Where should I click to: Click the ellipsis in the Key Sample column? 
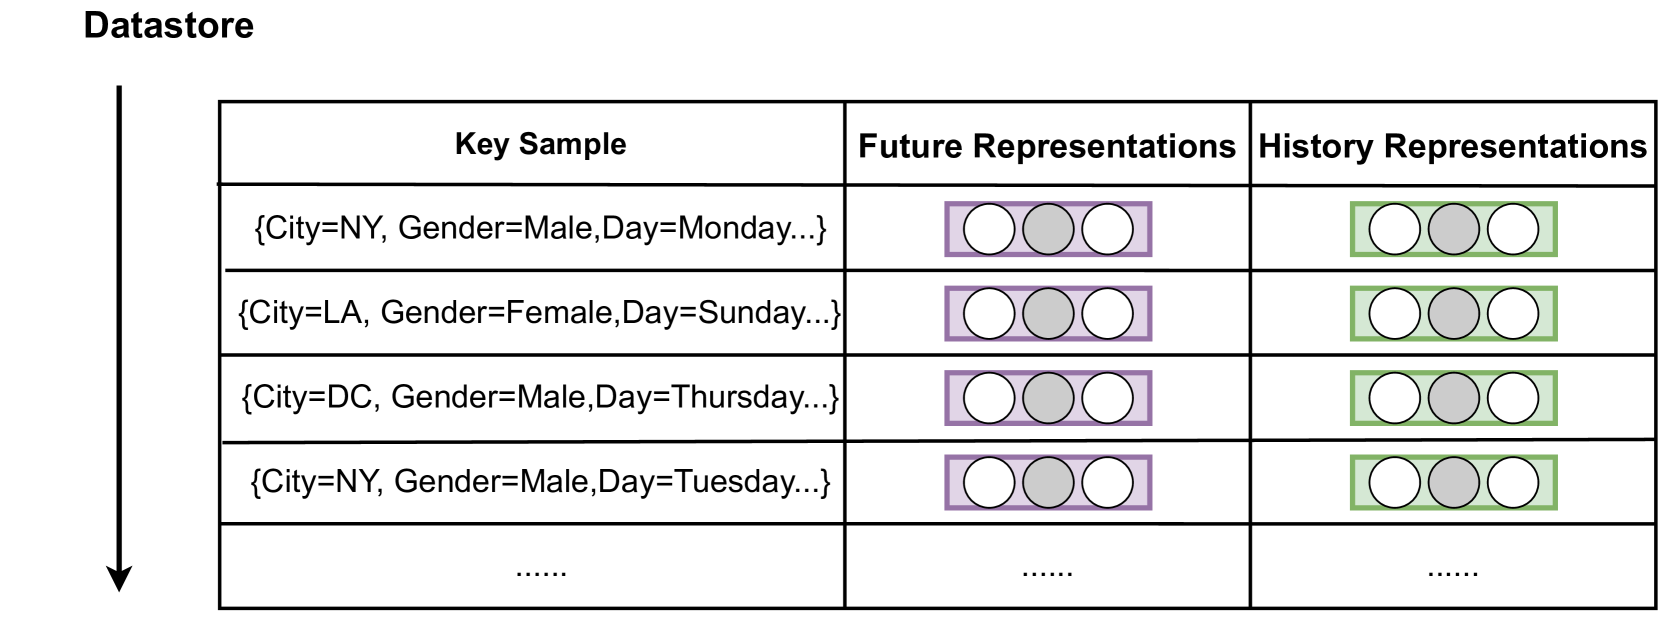[x=541, y=572]
